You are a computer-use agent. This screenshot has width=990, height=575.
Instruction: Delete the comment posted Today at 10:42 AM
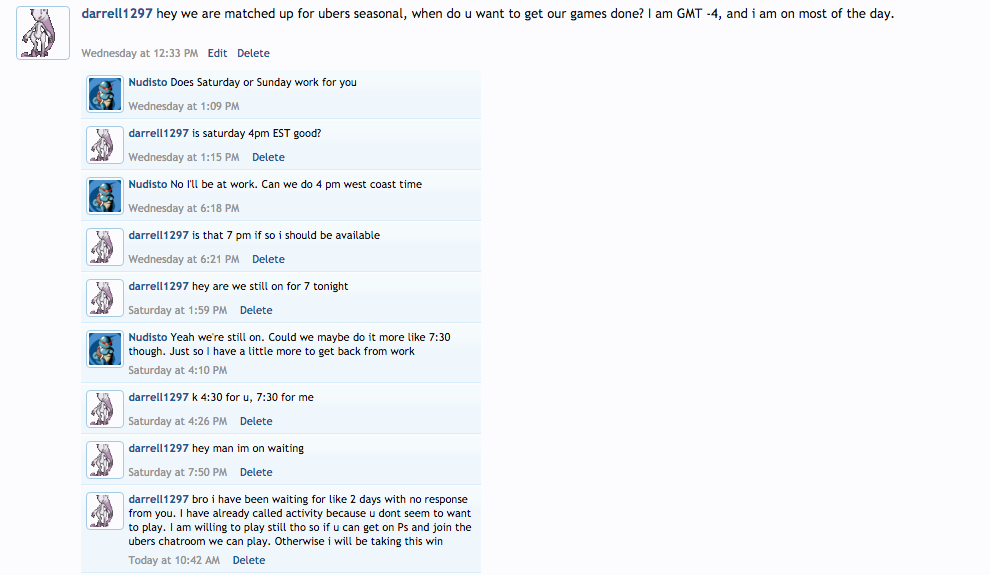click(249, 560)
